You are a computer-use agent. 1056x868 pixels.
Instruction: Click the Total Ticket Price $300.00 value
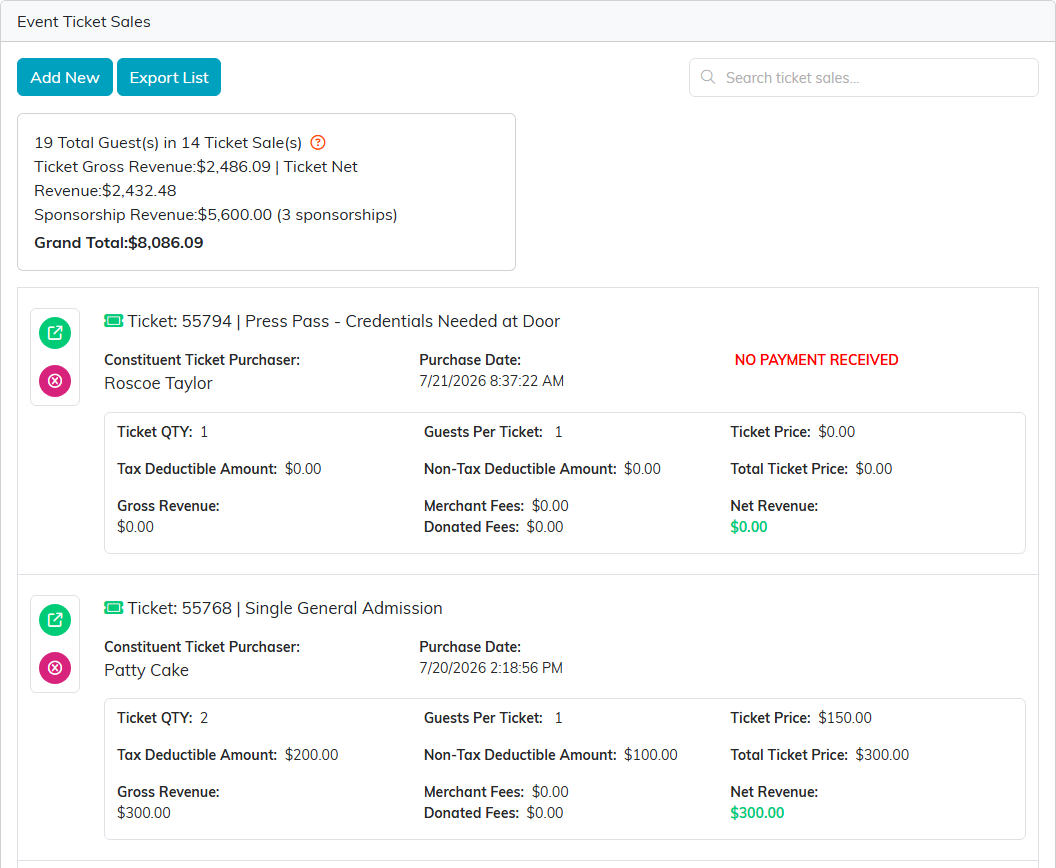click(x=882, y=755)
